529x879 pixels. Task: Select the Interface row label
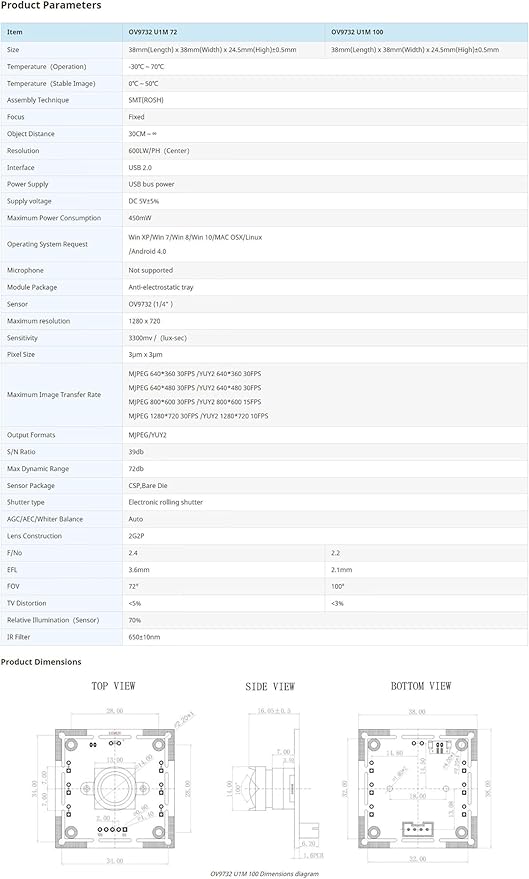coord(21,168)
